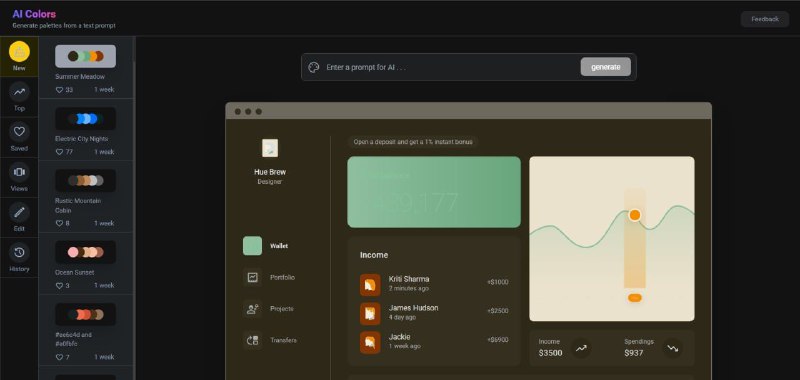Select Portfolio label in preview menu
Viewport: 800px width, 380px height.
[x=283, y=277]
